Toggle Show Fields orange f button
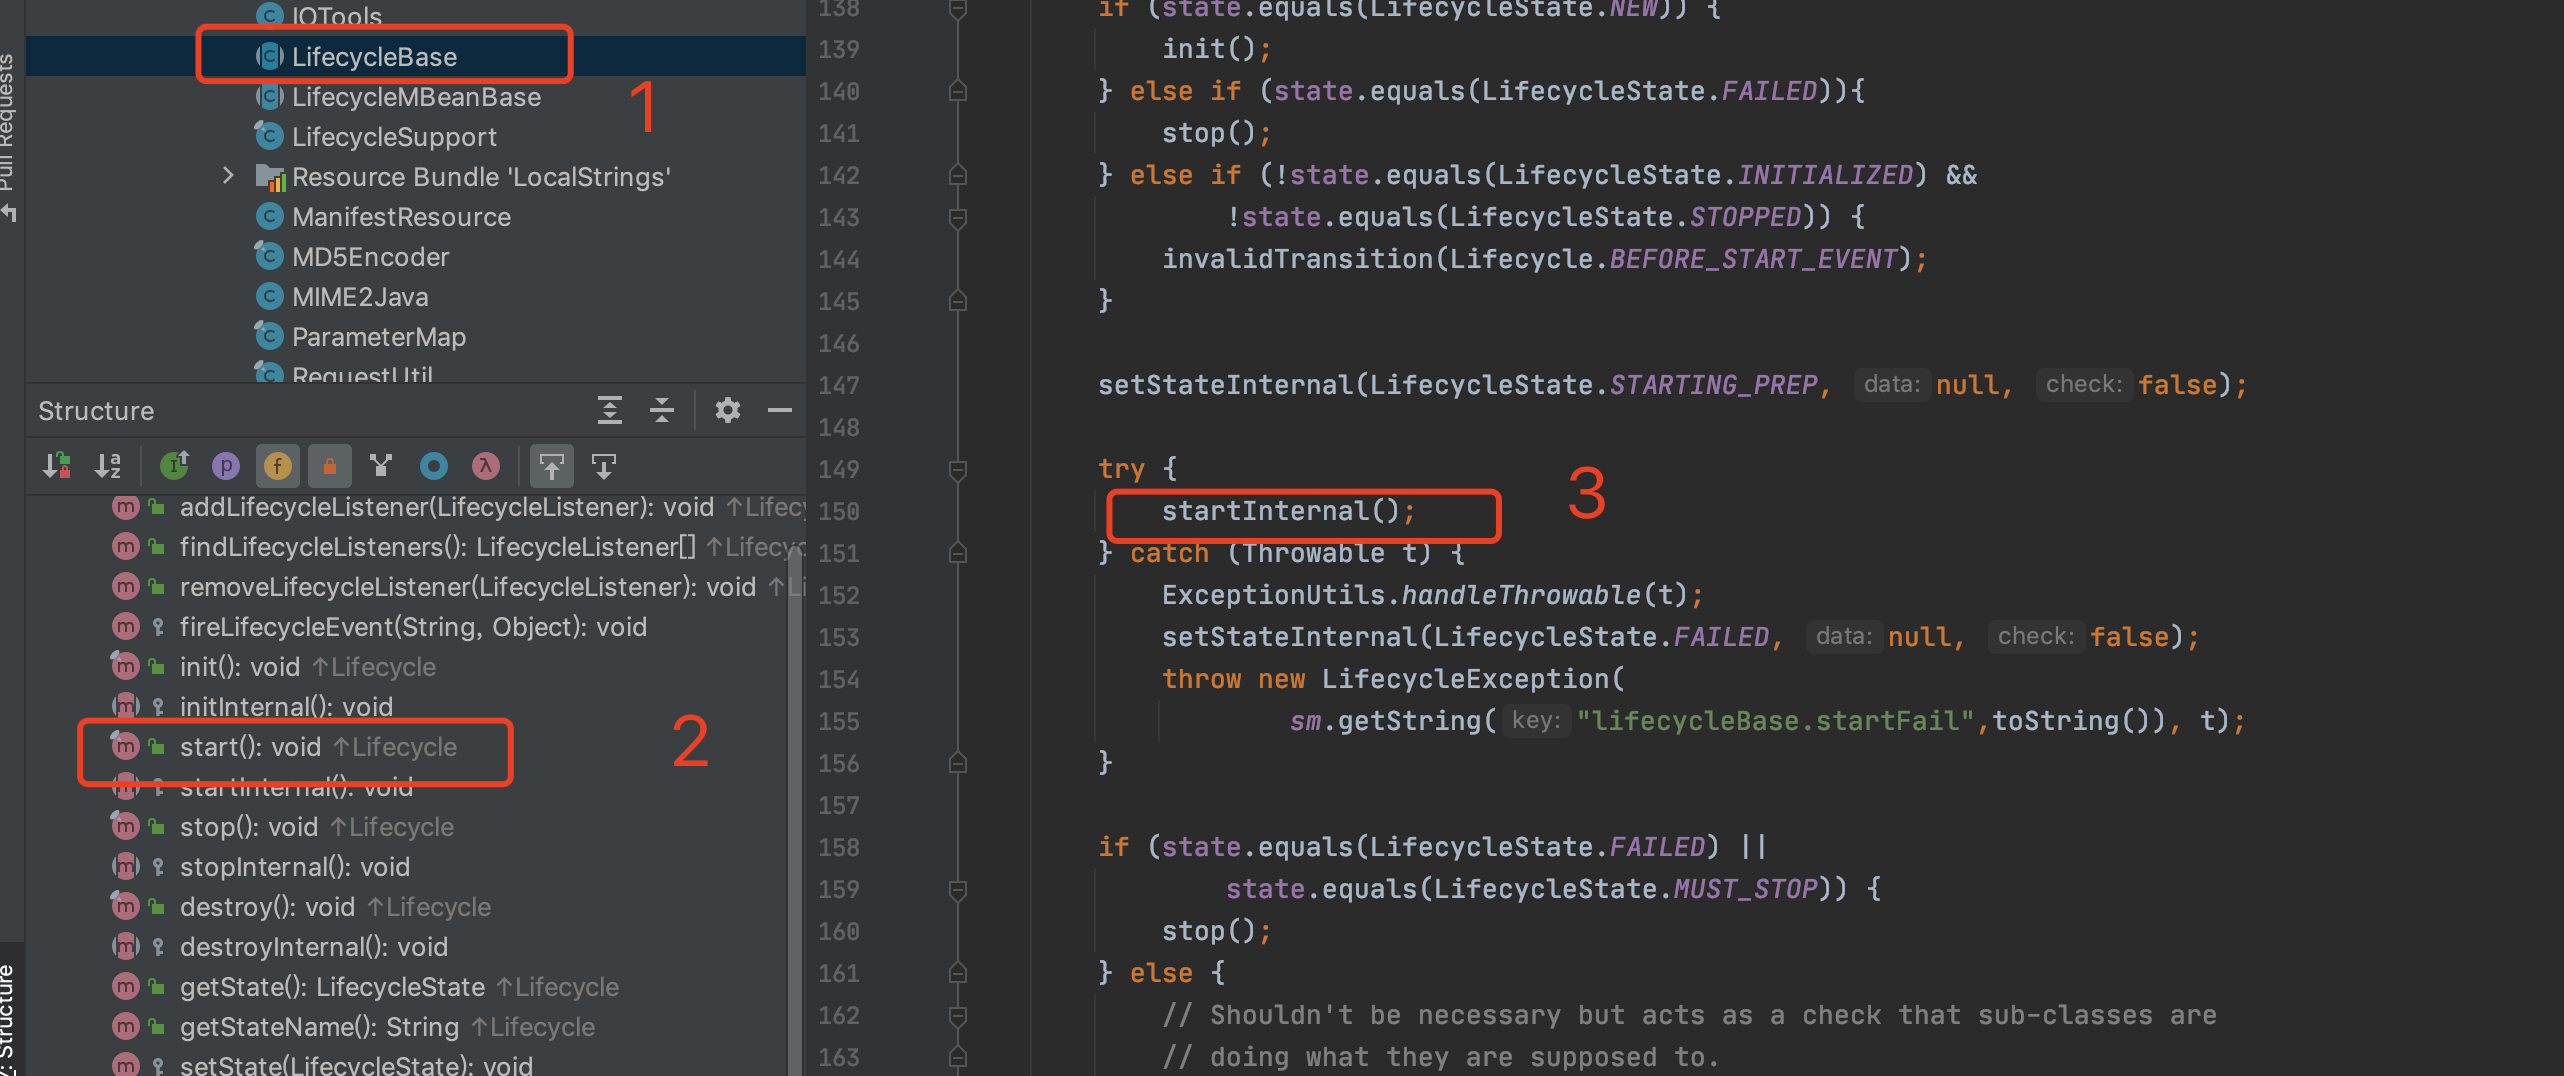This screenshot has width=2564, height=1076. (277, 465)
